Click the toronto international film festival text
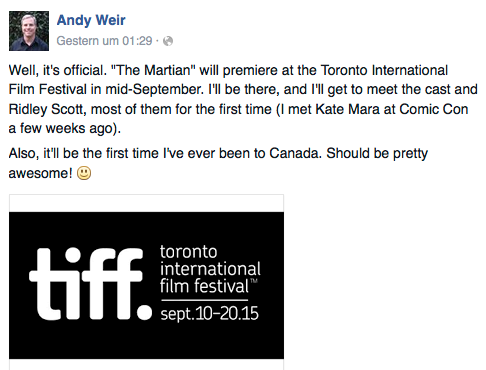 point(210,269)
